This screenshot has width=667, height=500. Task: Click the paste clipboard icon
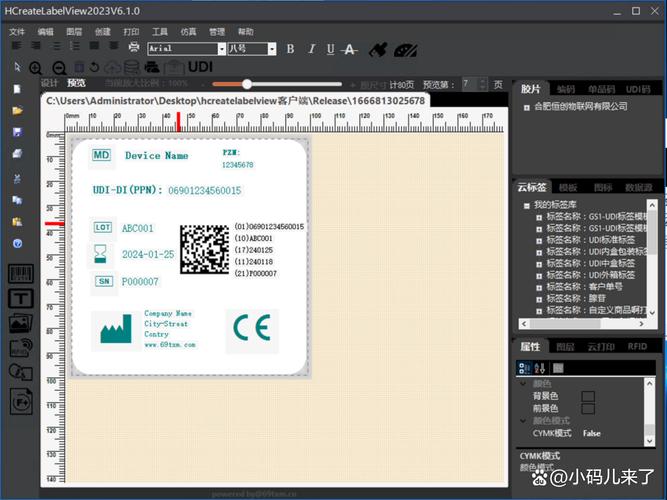[x=17, y=222]
